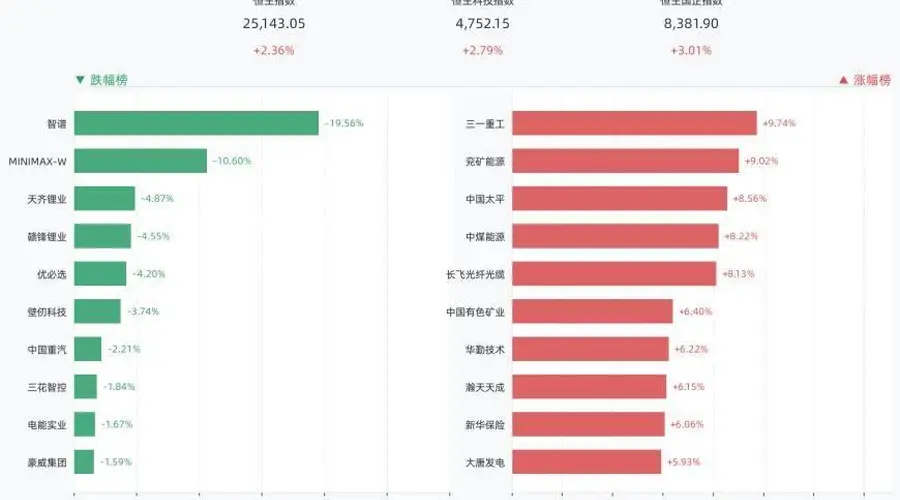Click the 长飞光纤光缆 stock label
The width and height of the screenshot is (900, 500).
[x=475, y=274]
